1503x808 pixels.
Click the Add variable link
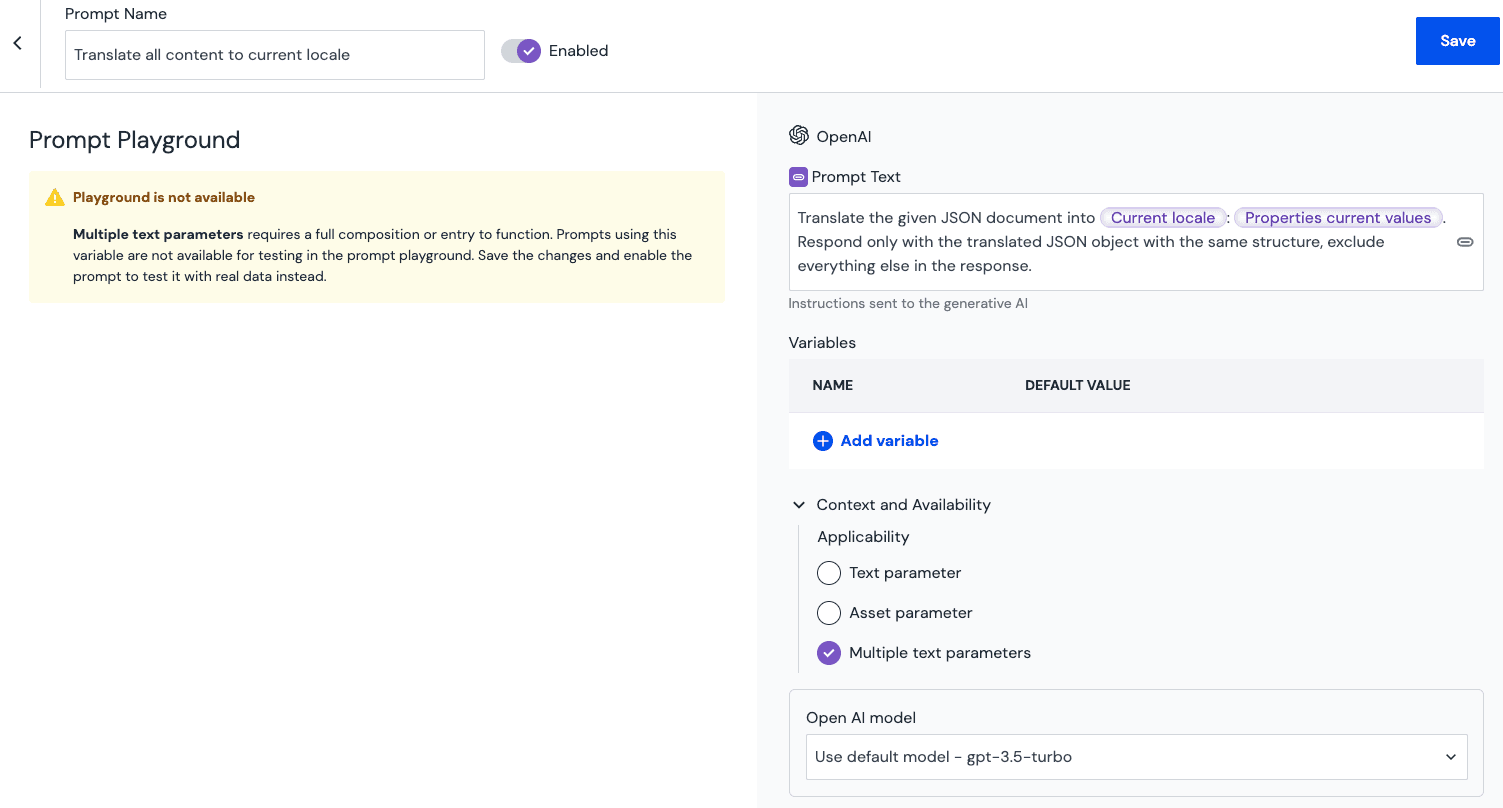click(x=888, y=441)
